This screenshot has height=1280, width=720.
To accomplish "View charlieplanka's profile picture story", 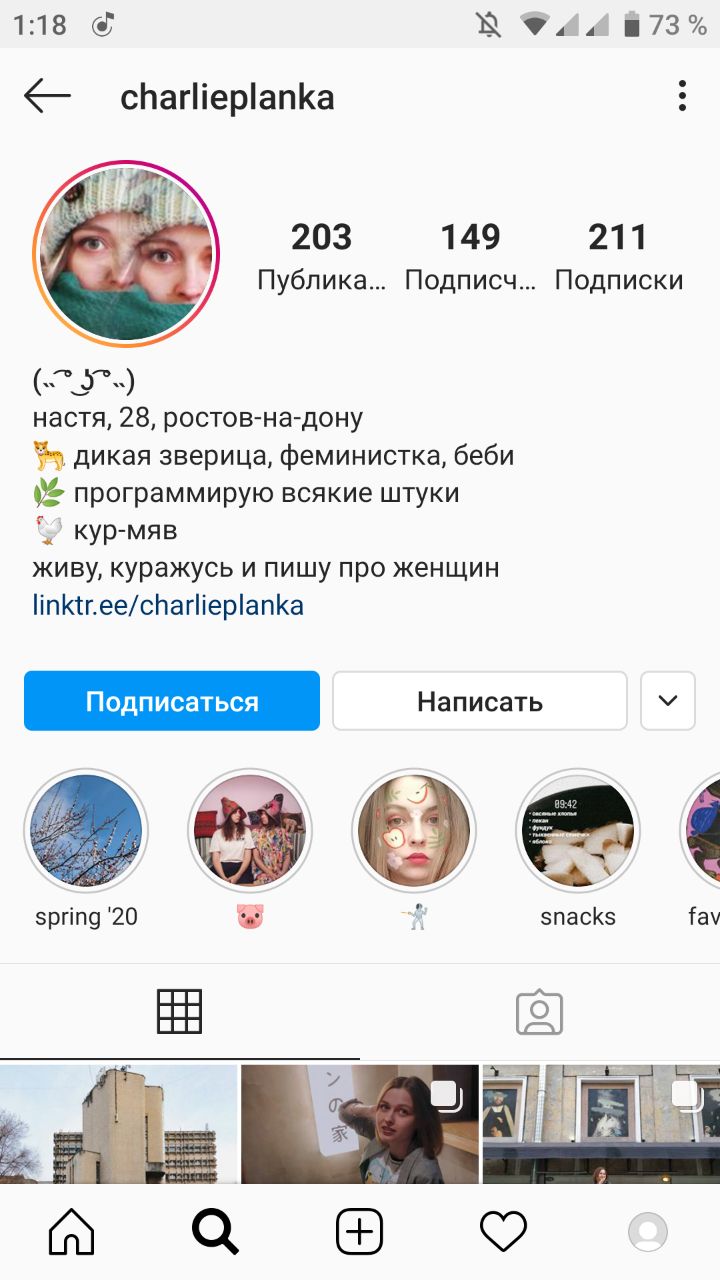I will tap(126, 254).
